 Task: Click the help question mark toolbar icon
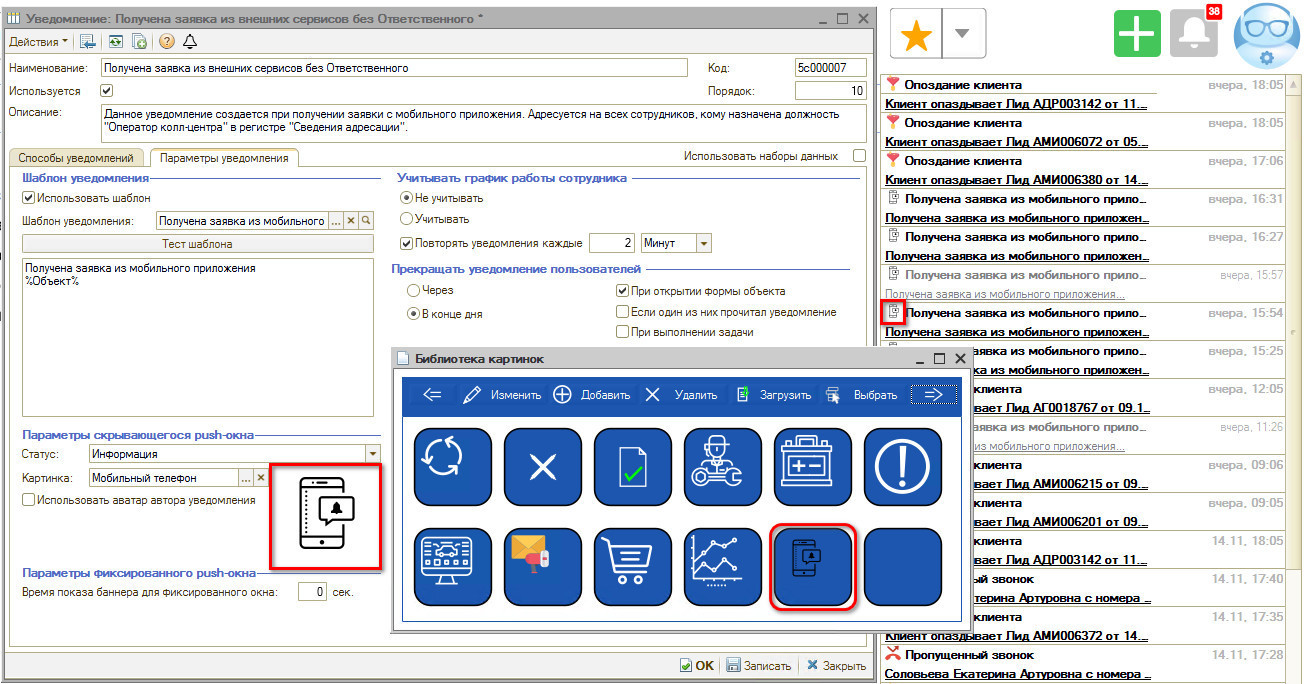click(166, 41)
